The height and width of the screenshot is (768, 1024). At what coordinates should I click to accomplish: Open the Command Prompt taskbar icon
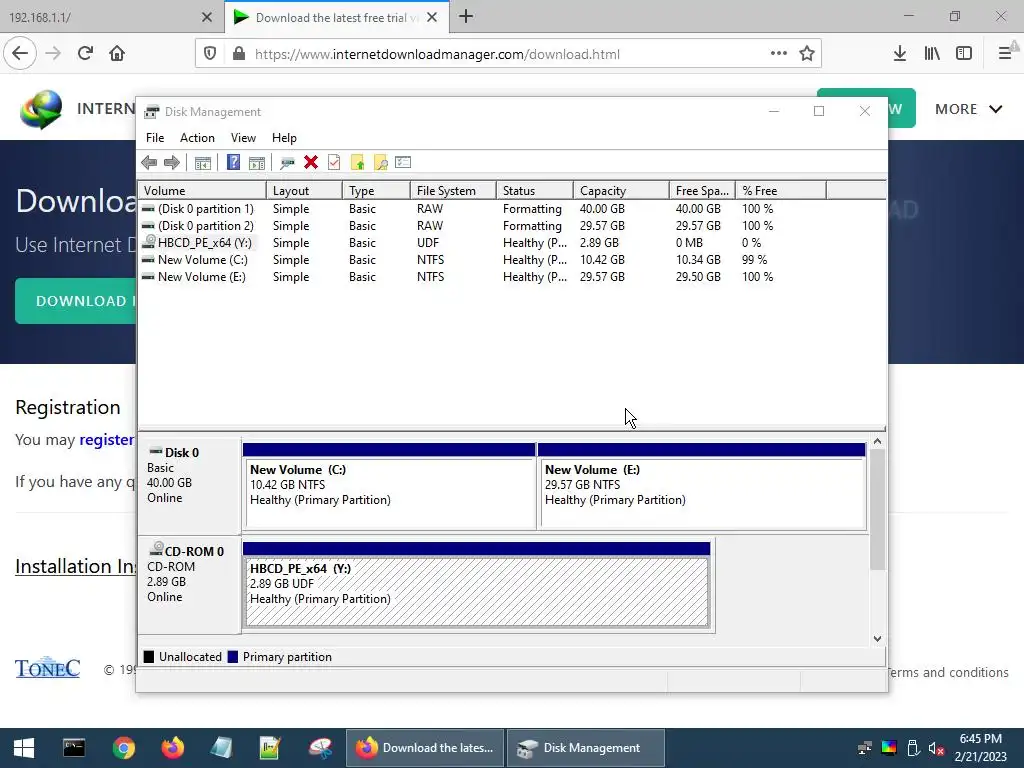tap(74, 748)
